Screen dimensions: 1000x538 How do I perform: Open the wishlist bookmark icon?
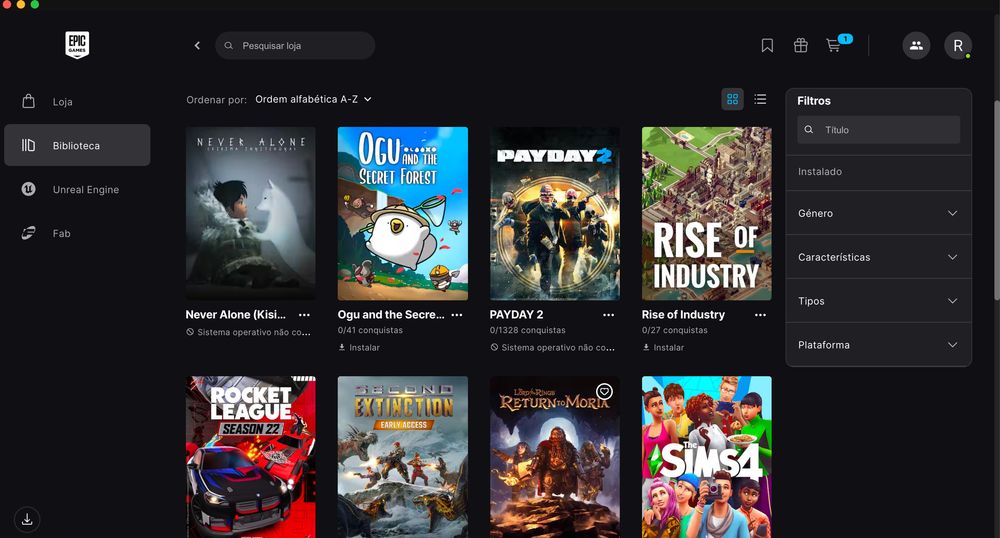point(767,45)
